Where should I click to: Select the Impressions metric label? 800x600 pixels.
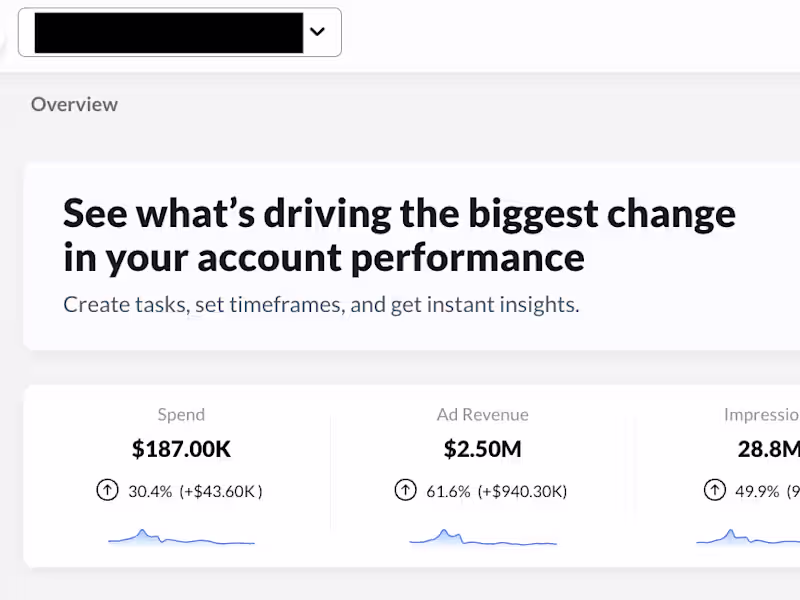coord(762,414)
